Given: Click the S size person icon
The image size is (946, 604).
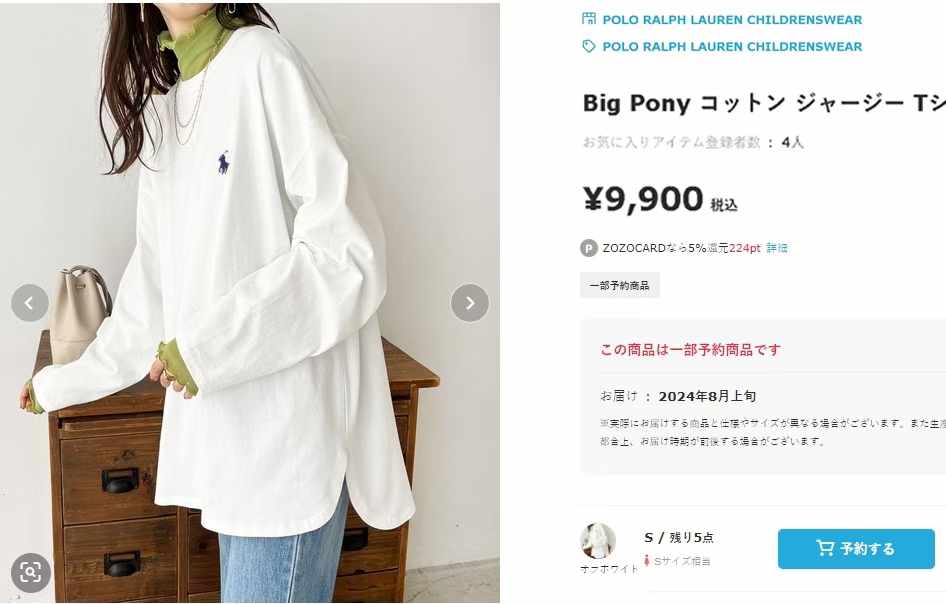Looking at the screenshot, I should 647,561.
